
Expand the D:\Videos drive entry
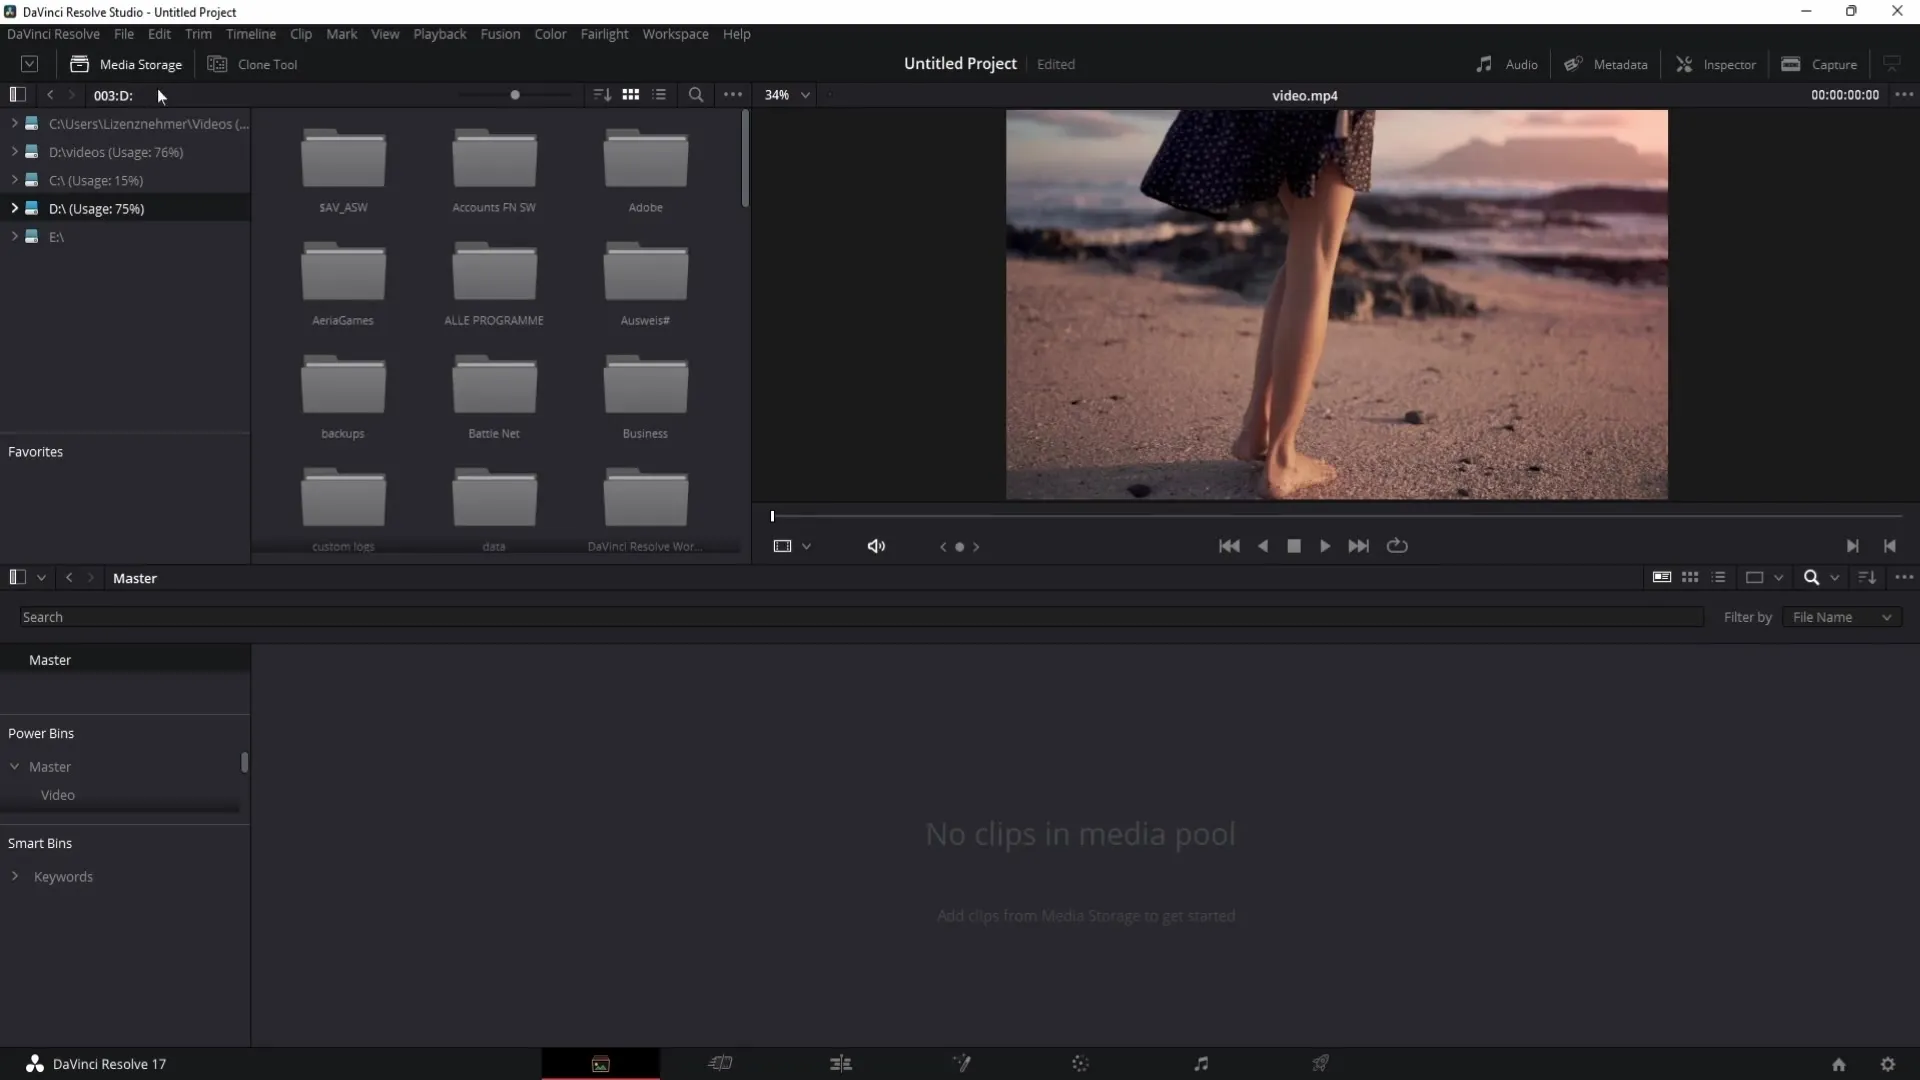click(x=15, y=152)
